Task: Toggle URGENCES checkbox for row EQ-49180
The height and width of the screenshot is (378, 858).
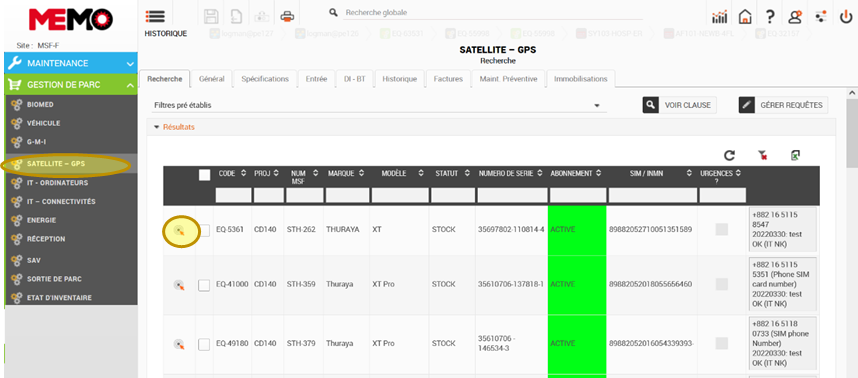Action: (722, 344)
